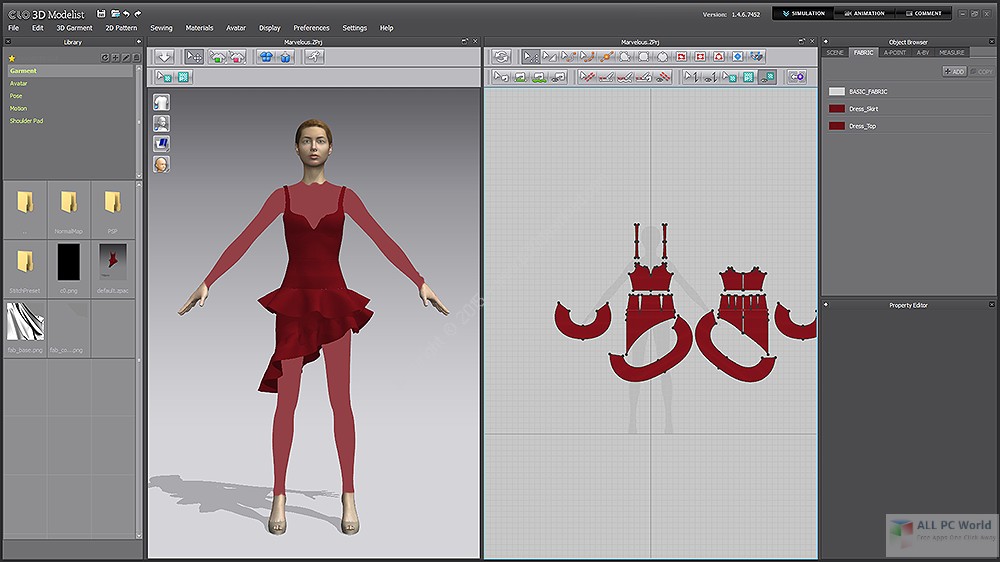Open the NormalMap folder
The width and height of the screenshot is (1000, 562).
pos(68,209)
